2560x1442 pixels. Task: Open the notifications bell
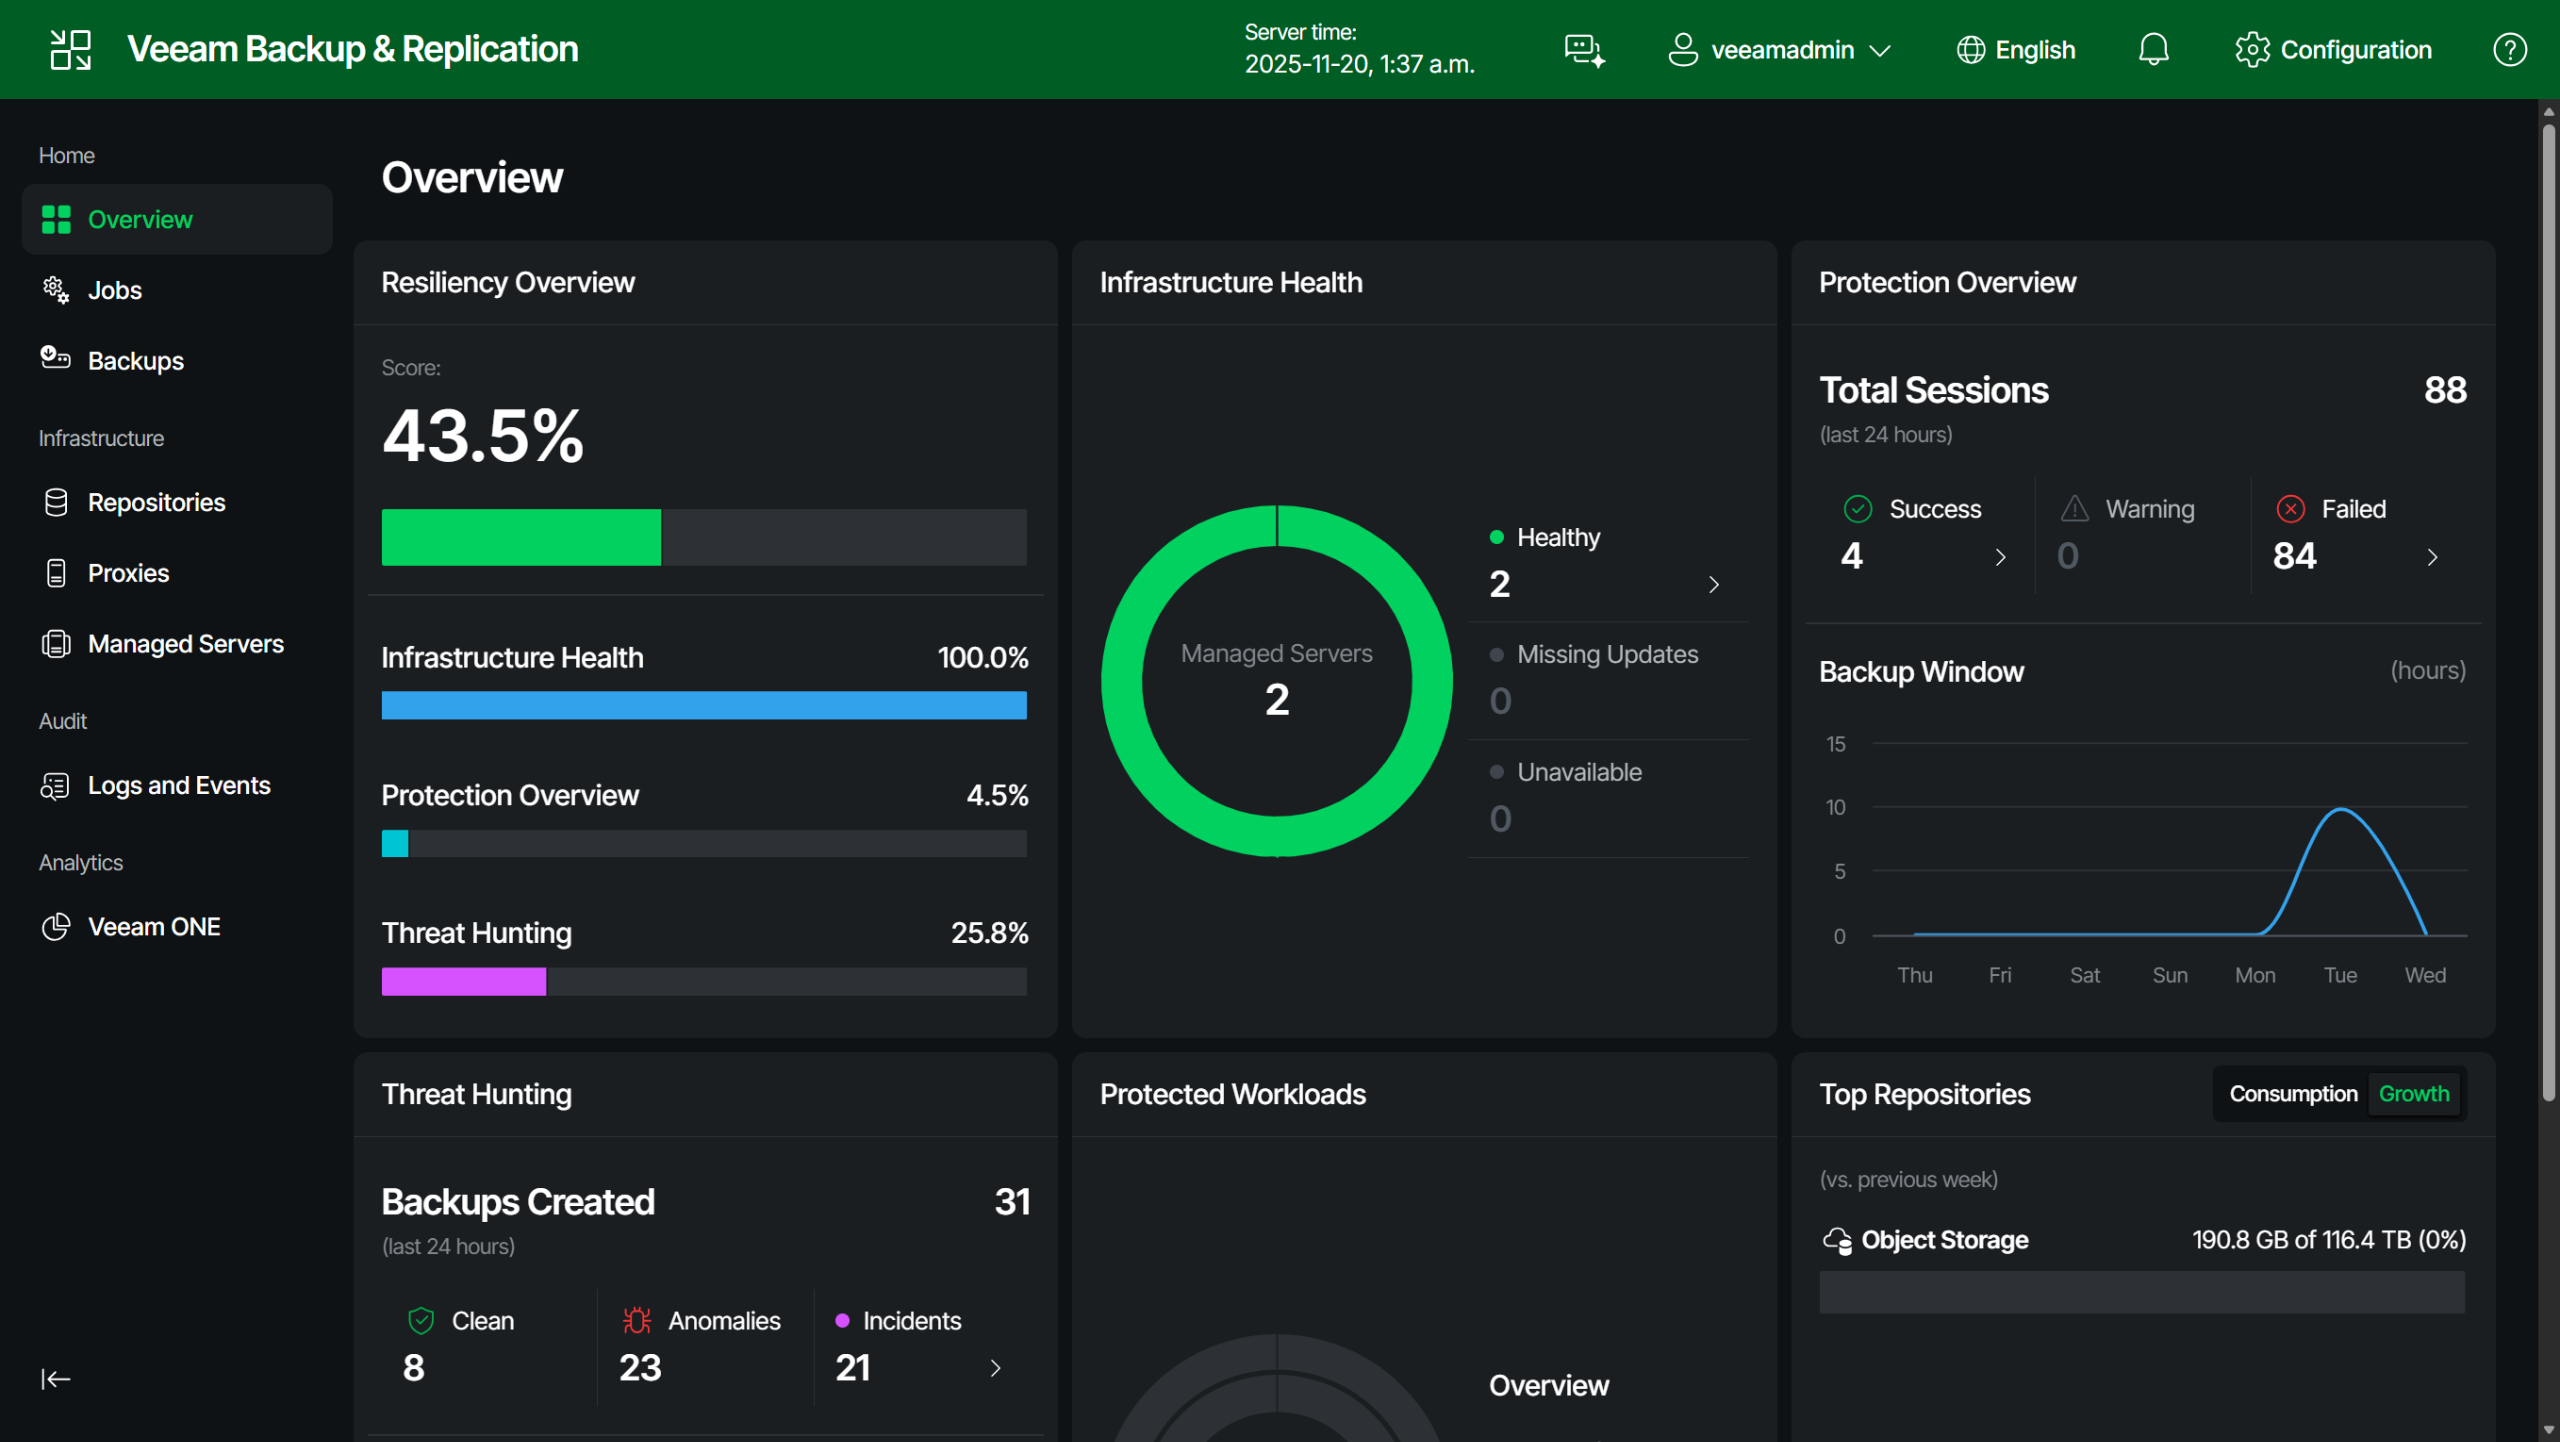click(2153, 50)
